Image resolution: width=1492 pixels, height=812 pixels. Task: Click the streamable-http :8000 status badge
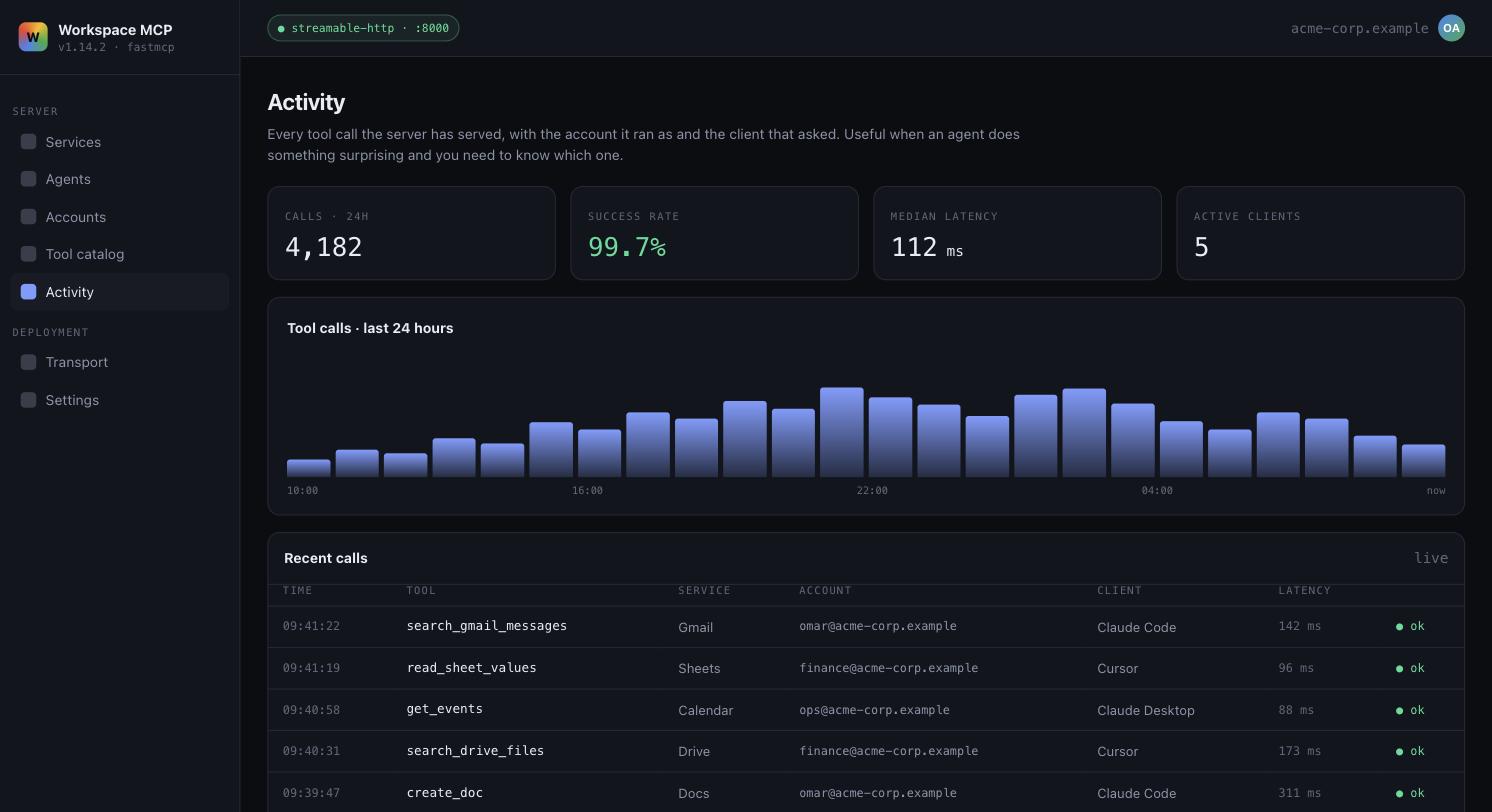click(x=363, y=28)
